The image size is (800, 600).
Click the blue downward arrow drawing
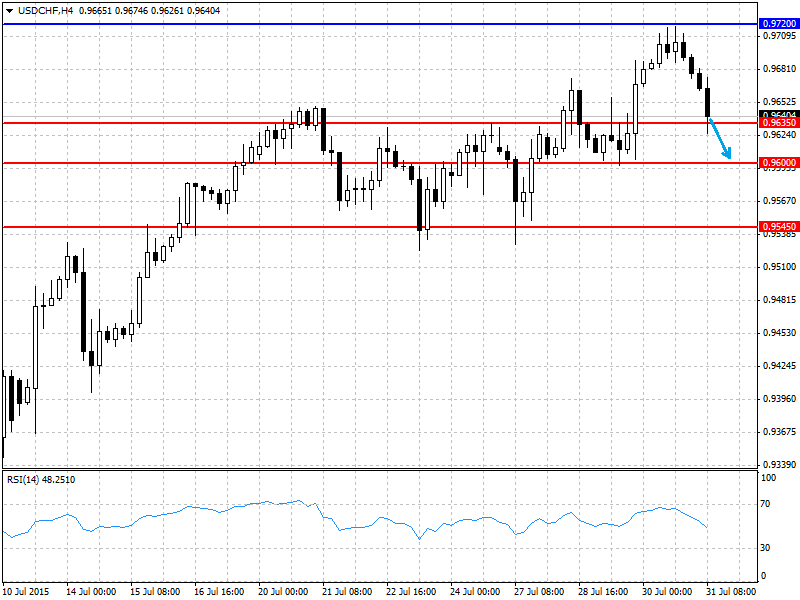720,138
